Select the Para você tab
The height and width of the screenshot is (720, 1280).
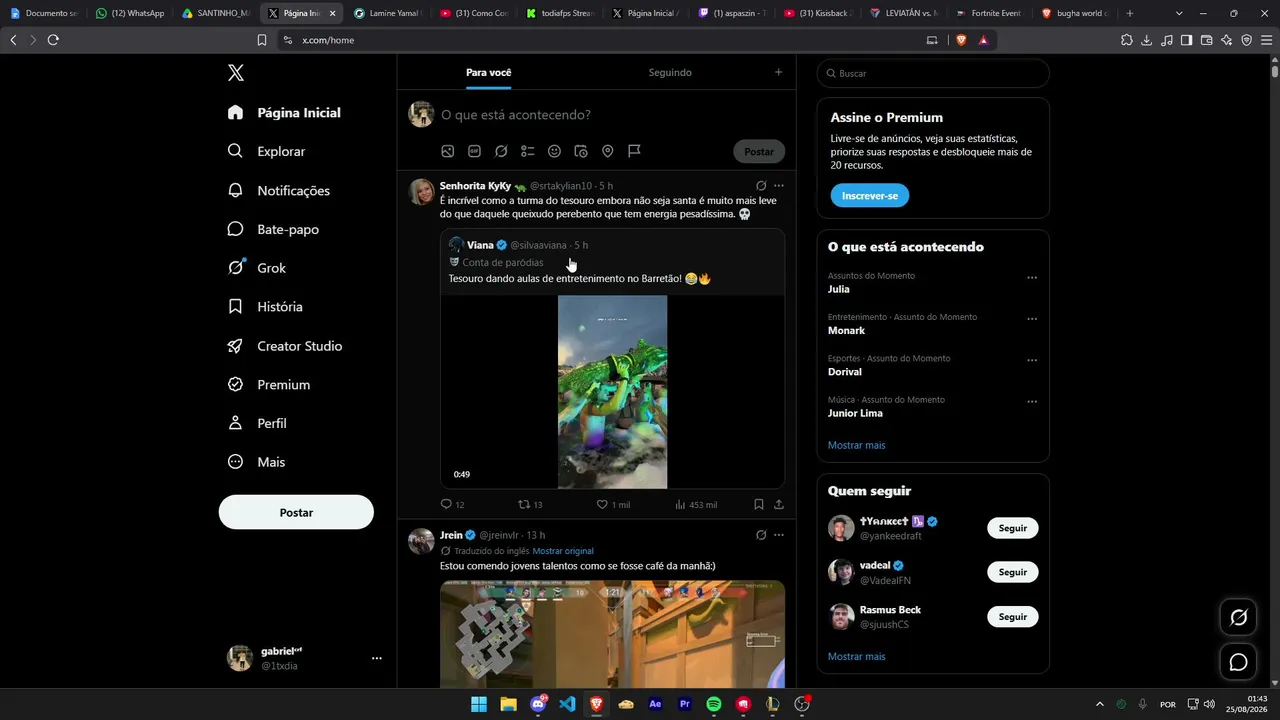click(x=489, y=72)
